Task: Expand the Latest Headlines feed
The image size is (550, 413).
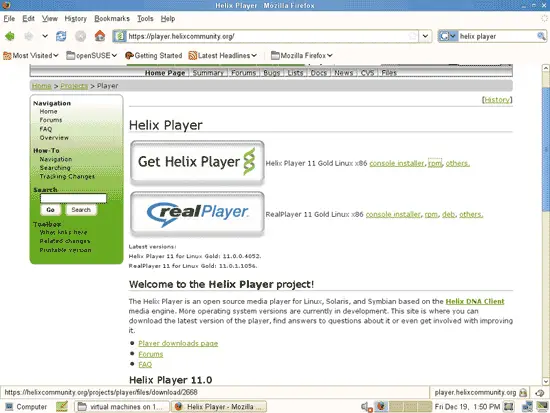Action: click(x=223, y=55)
